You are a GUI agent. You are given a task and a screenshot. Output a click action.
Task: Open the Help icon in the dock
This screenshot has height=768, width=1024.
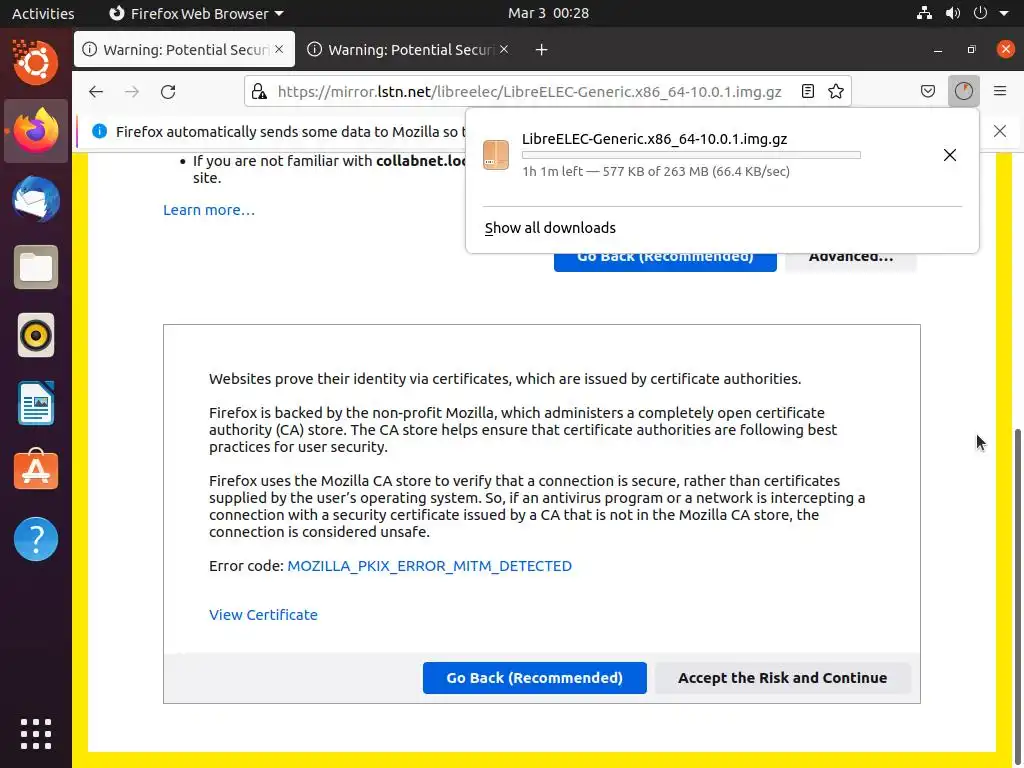tap(36, 539)
